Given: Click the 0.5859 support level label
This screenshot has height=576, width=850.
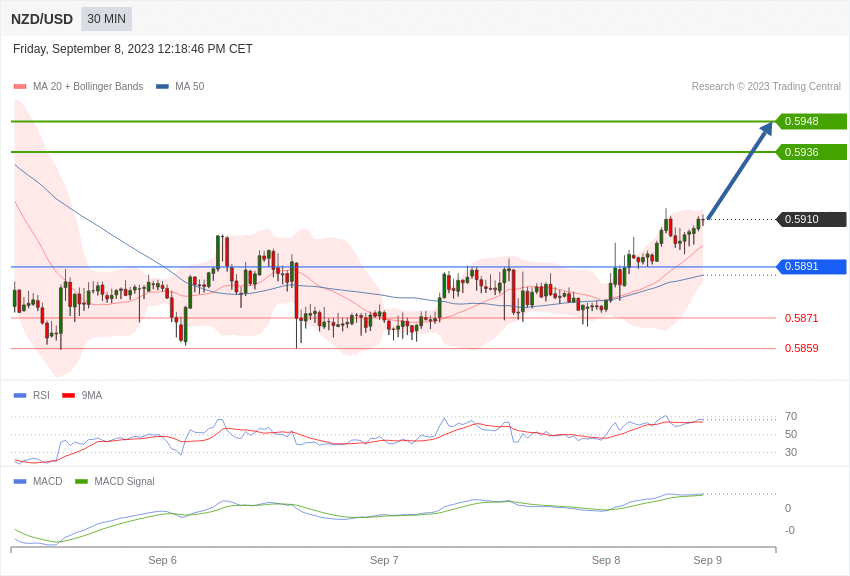Looking at the screenshot, I should 802,348.
